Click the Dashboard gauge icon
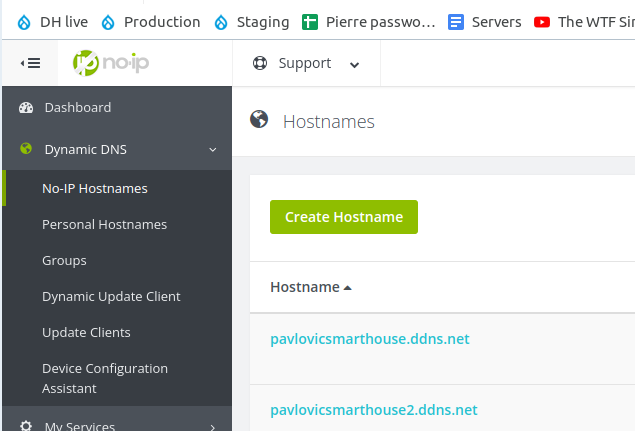The image size is (635, 431). coord(26,107)
